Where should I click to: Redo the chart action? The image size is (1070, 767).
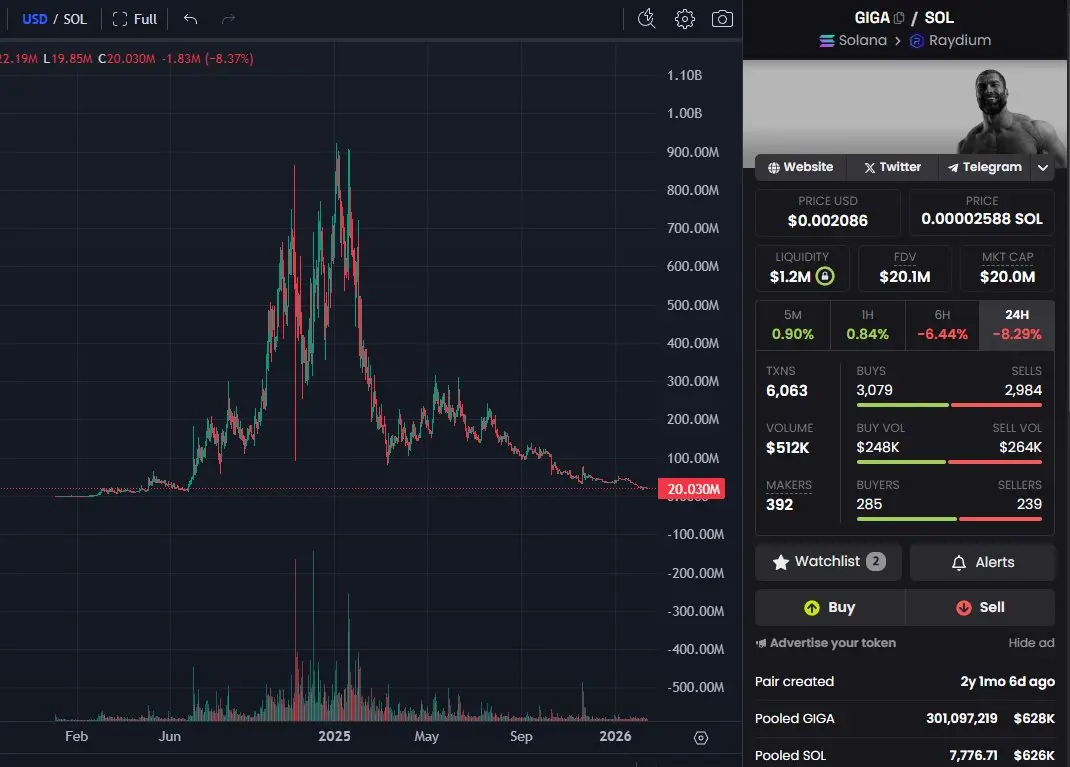point(229,19)
